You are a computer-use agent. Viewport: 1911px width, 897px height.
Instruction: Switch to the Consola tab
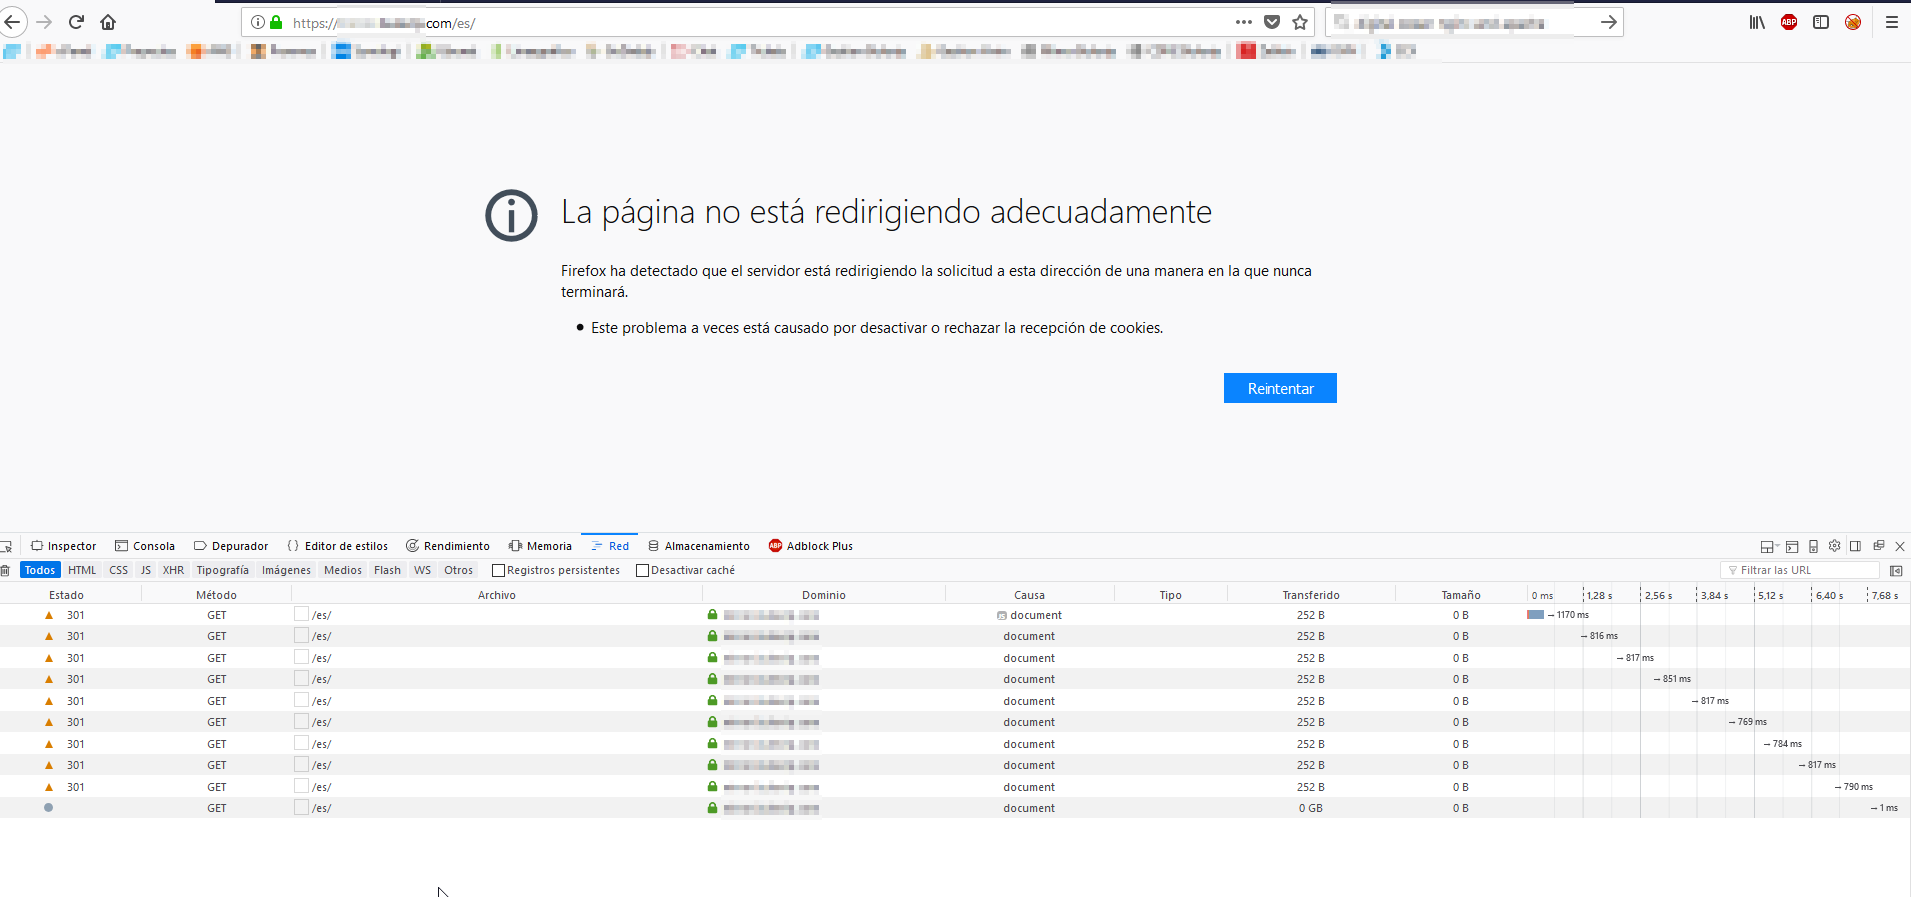point(145,546)
